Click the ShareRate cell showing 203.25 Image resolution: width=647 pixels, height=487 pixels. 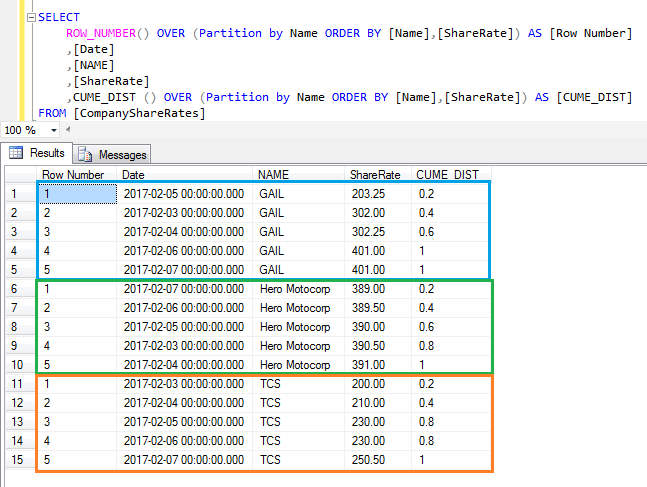pyautogui.click(x=368, y=193)
